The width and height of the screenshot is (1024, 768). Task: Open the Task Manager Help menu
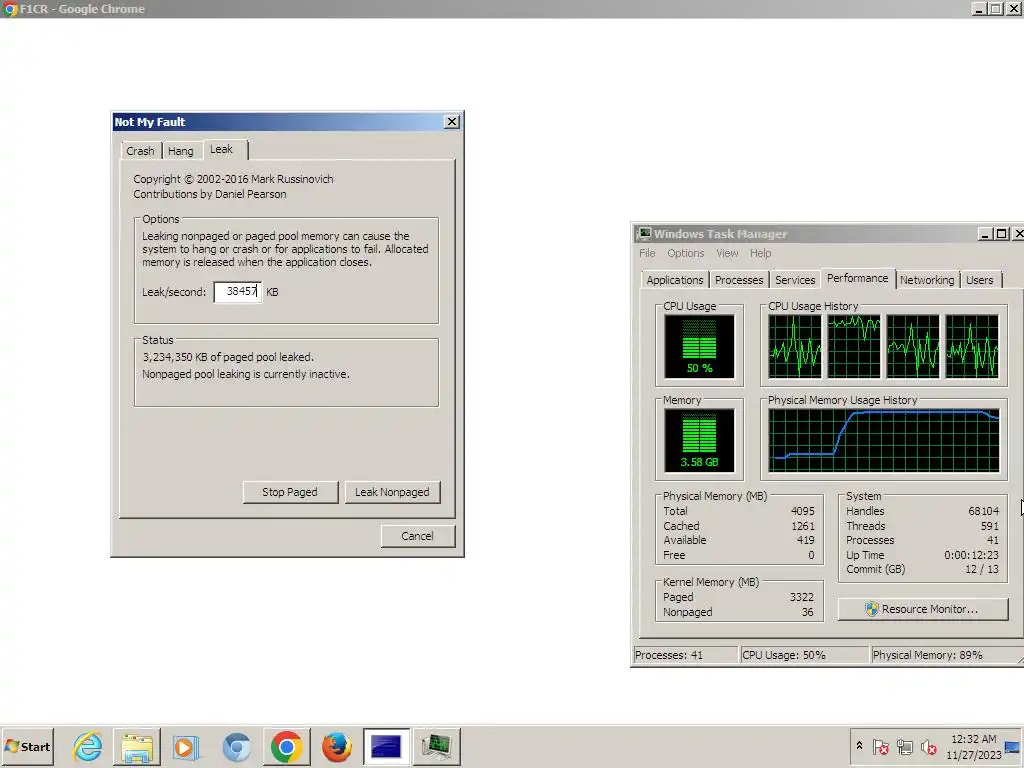pos(760,253)
